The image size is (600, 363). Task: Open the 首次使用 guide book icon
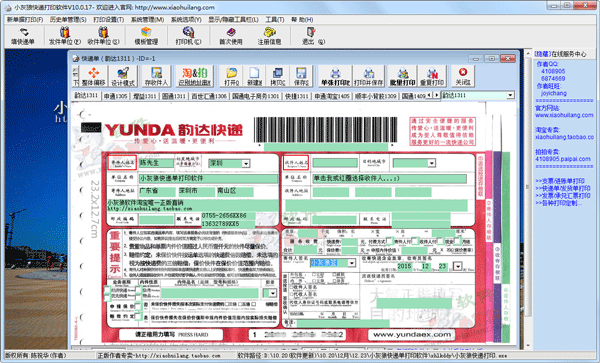[231, 36]
